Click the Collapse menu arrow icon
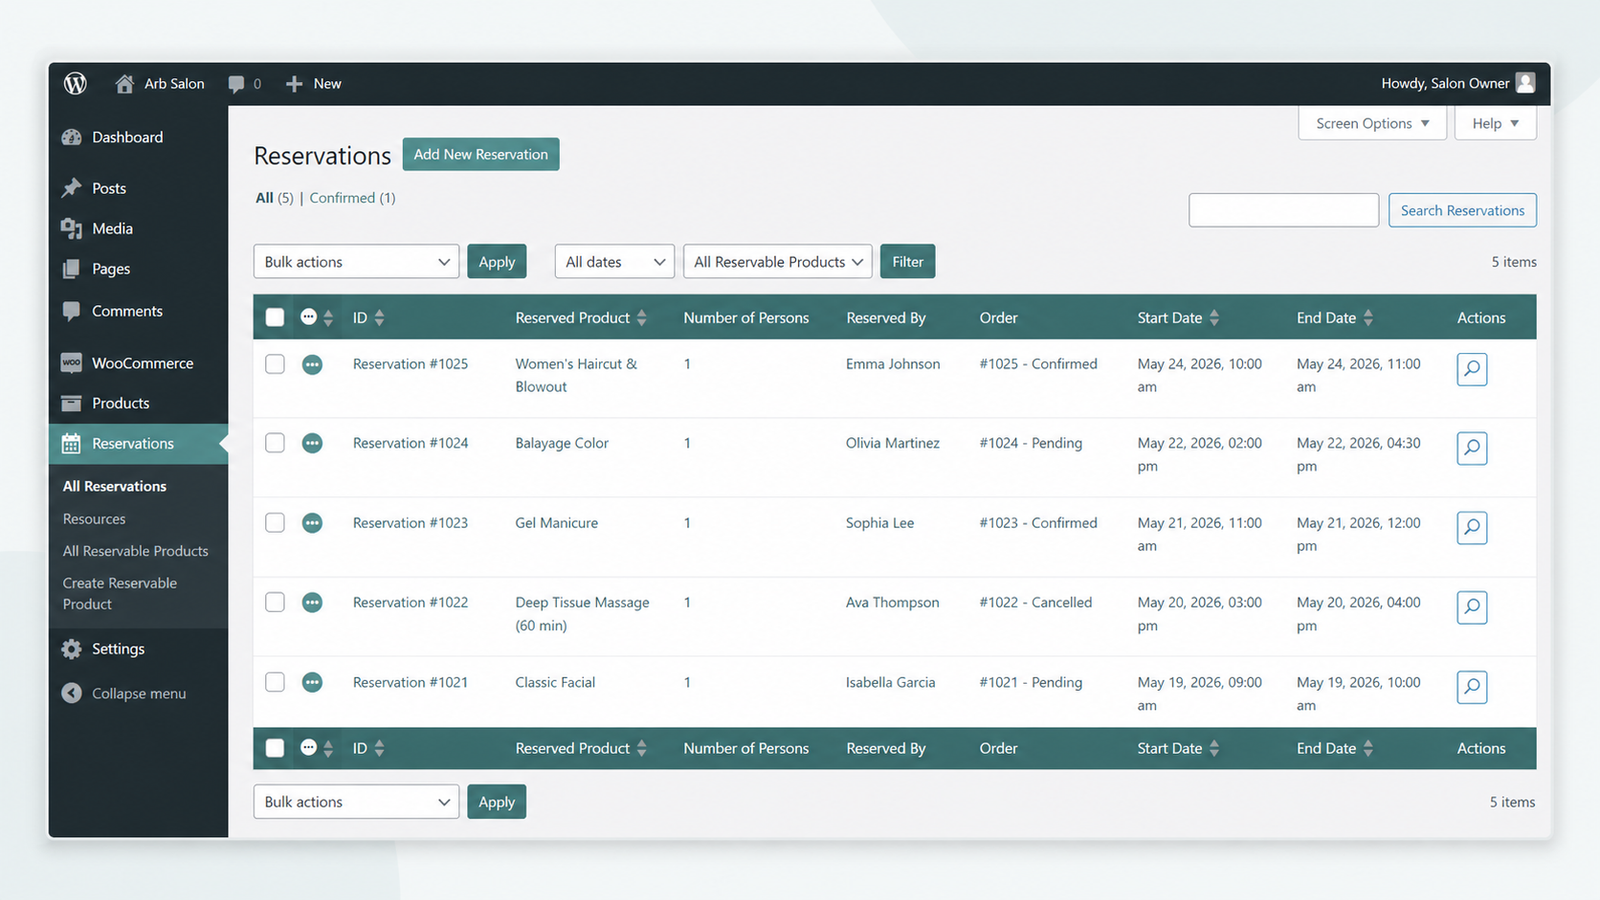The image size is (1600, 900). (x=71, y=693)
